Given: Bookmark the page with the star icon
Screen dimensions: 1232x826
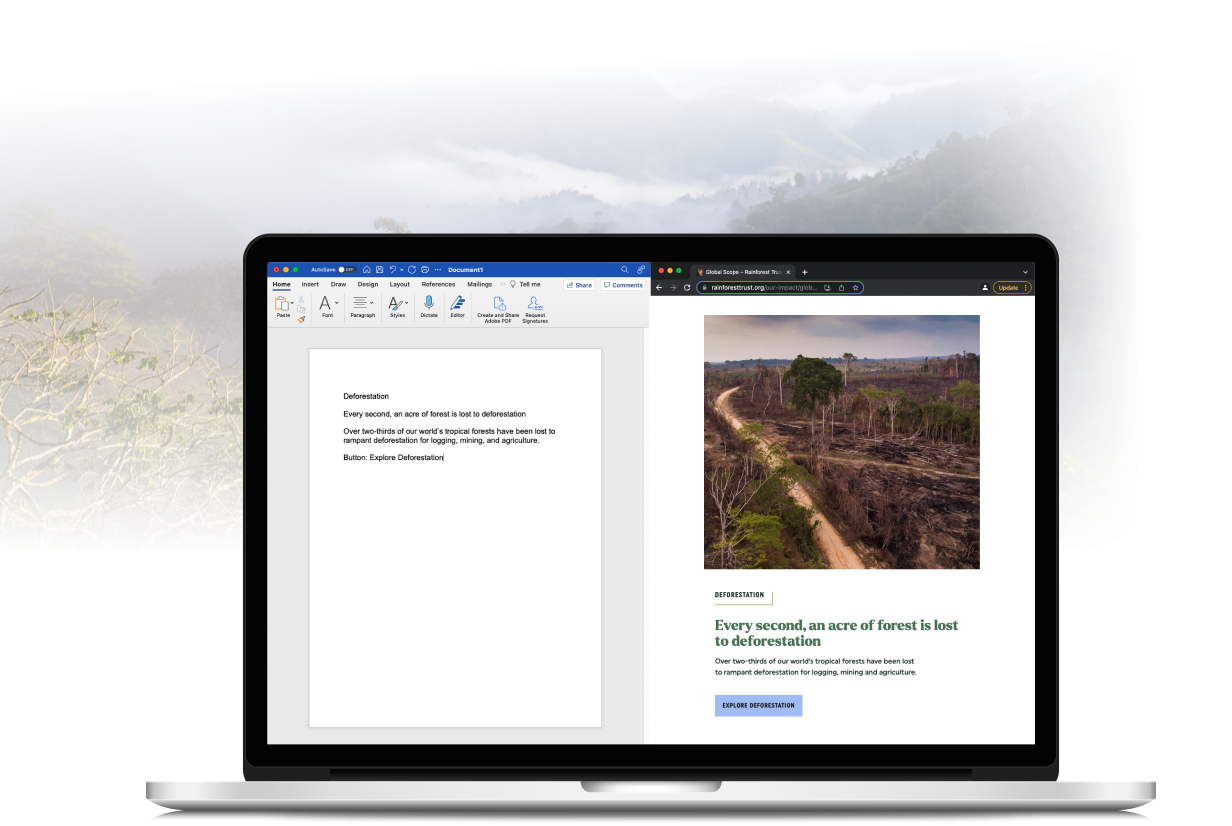Looking at the screenshot, I should 856,287.
